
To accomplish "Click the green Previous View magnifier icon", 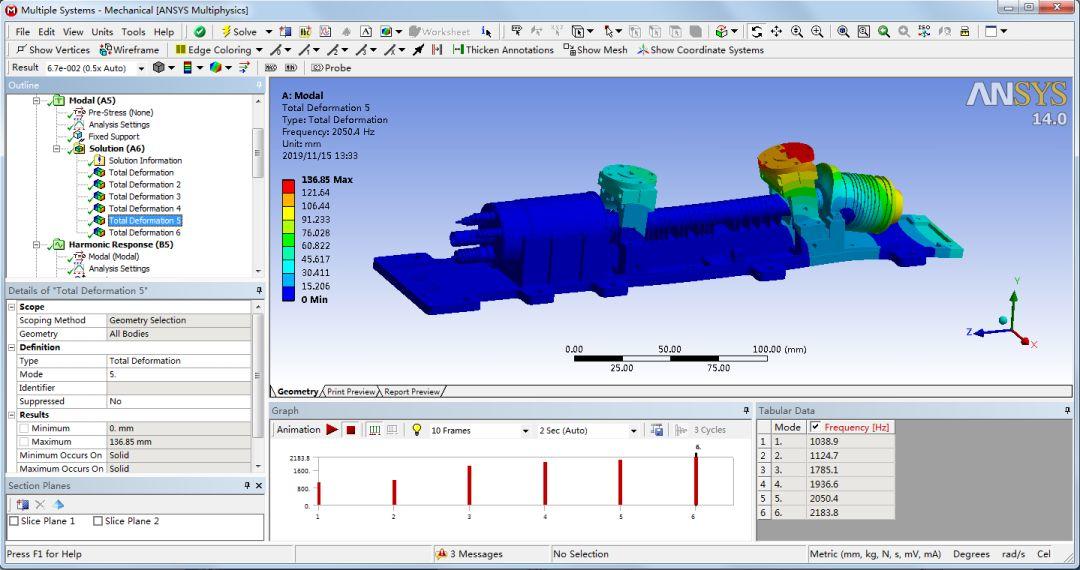I will (884, 32).
